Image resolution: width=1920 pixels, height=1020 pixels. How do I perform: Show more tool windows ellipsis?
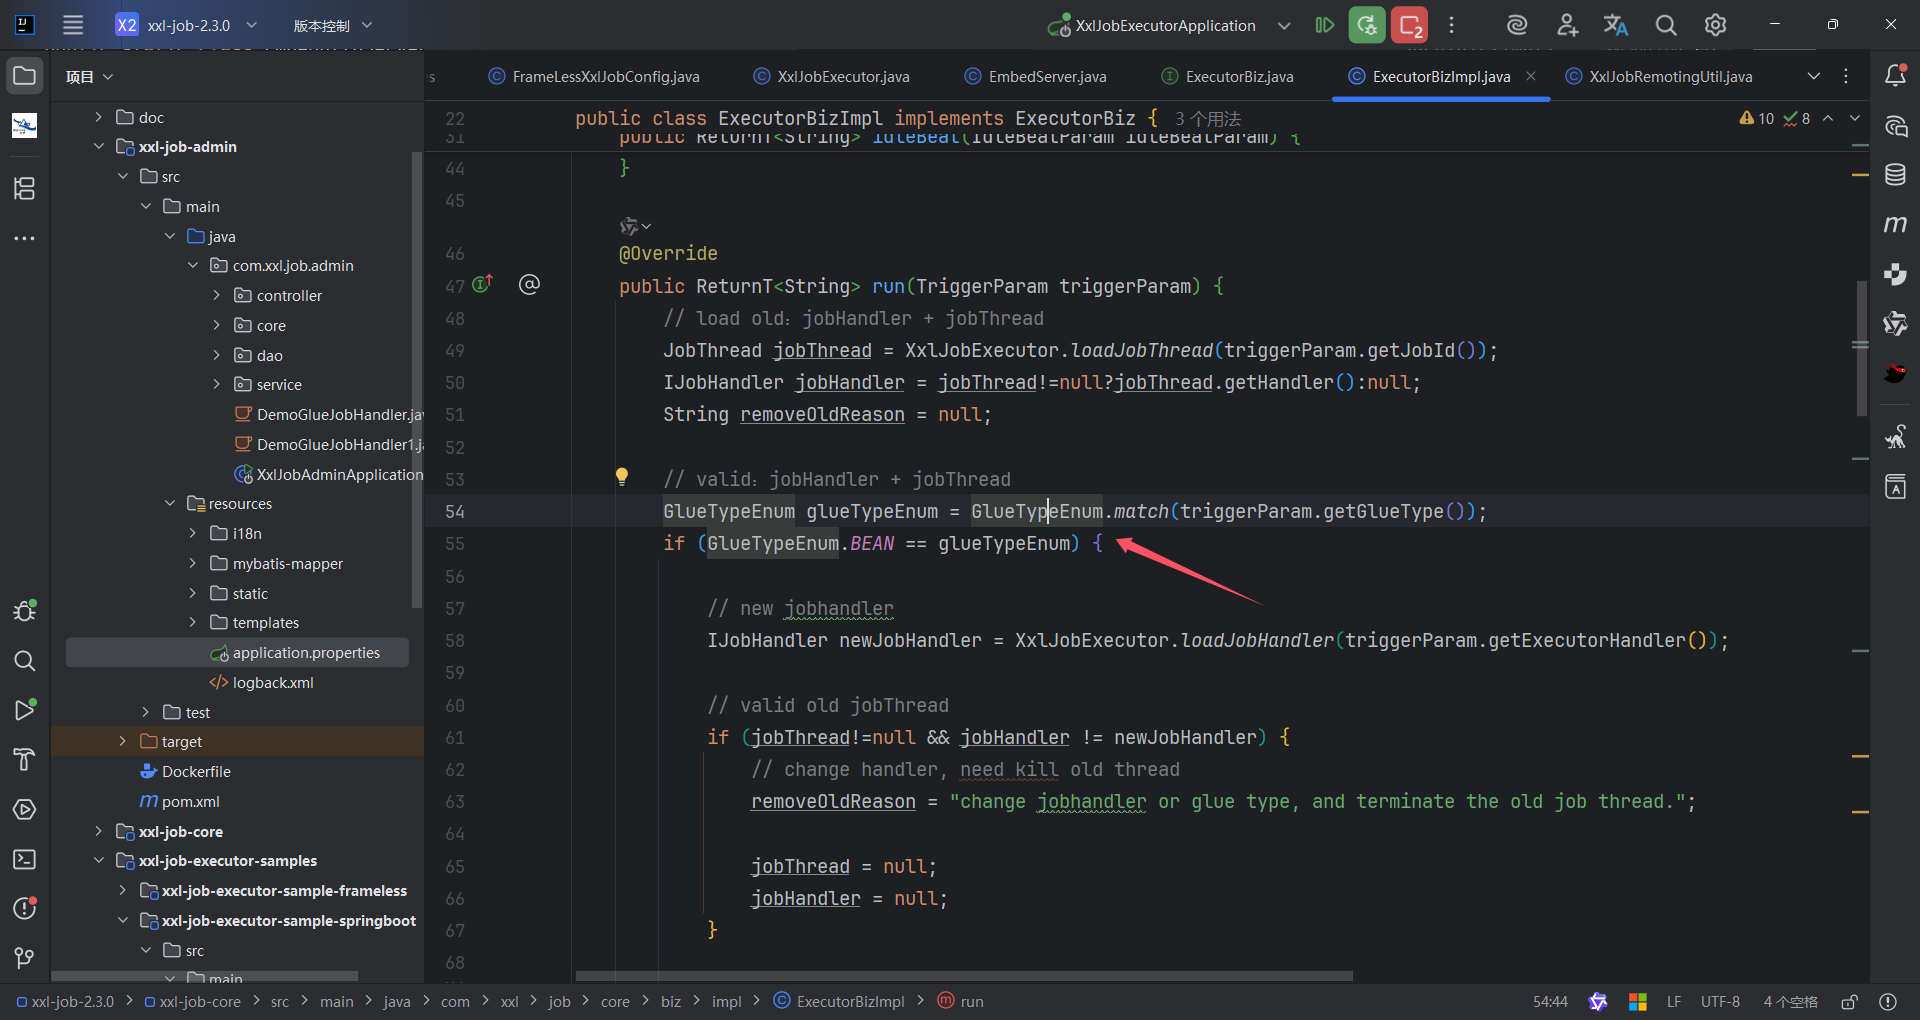pos(25,238)
